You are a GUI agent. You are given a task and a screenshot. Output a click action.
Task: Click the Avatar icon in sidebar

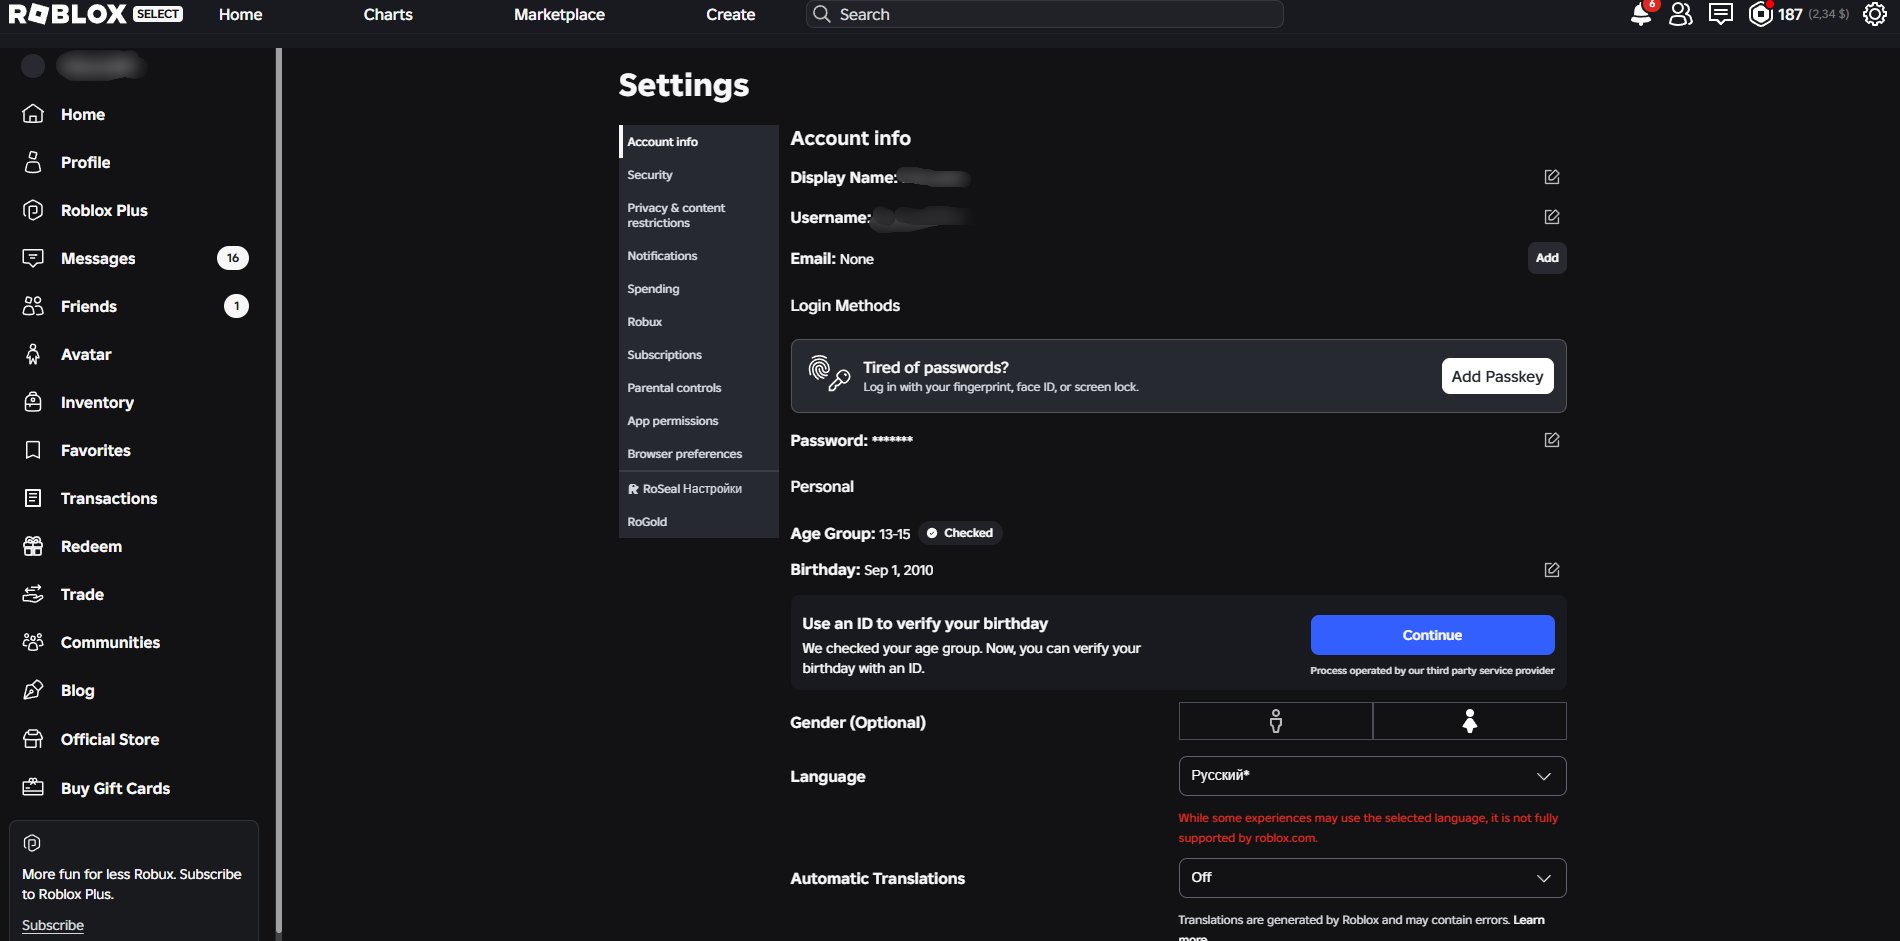point(33,354)
